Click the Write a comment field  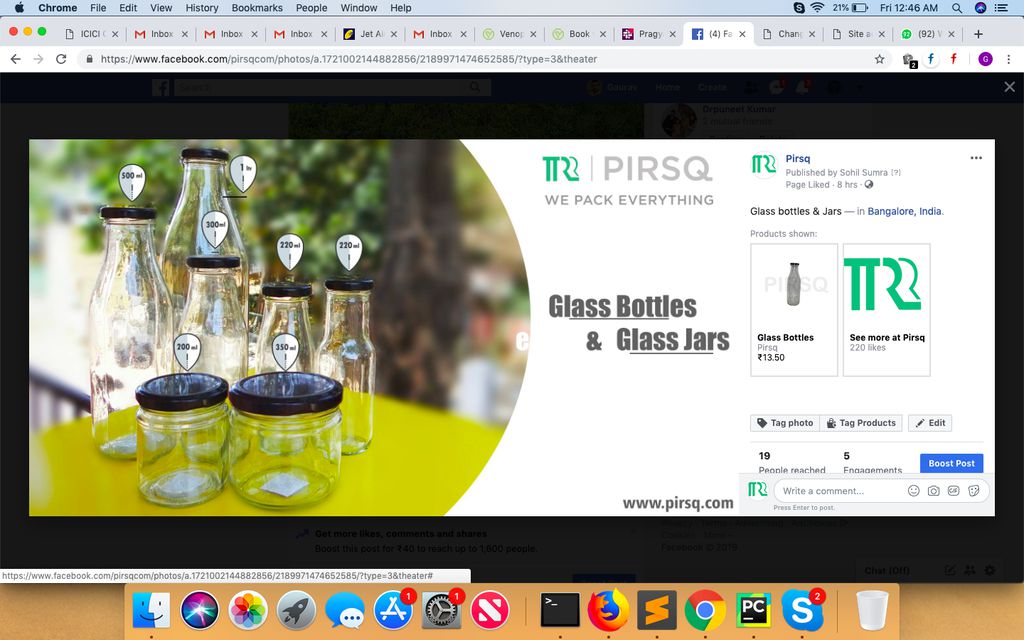[840, 490]
